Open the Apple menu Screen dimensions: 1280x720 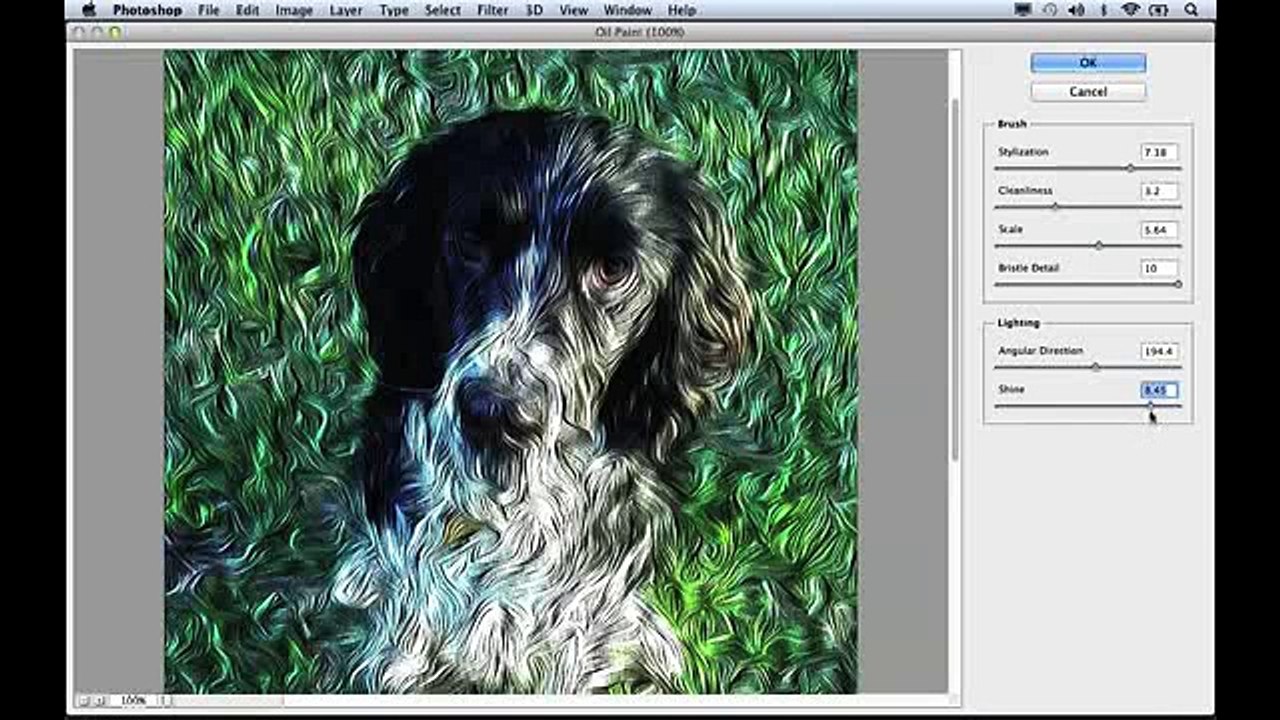(x=89, y=10)
